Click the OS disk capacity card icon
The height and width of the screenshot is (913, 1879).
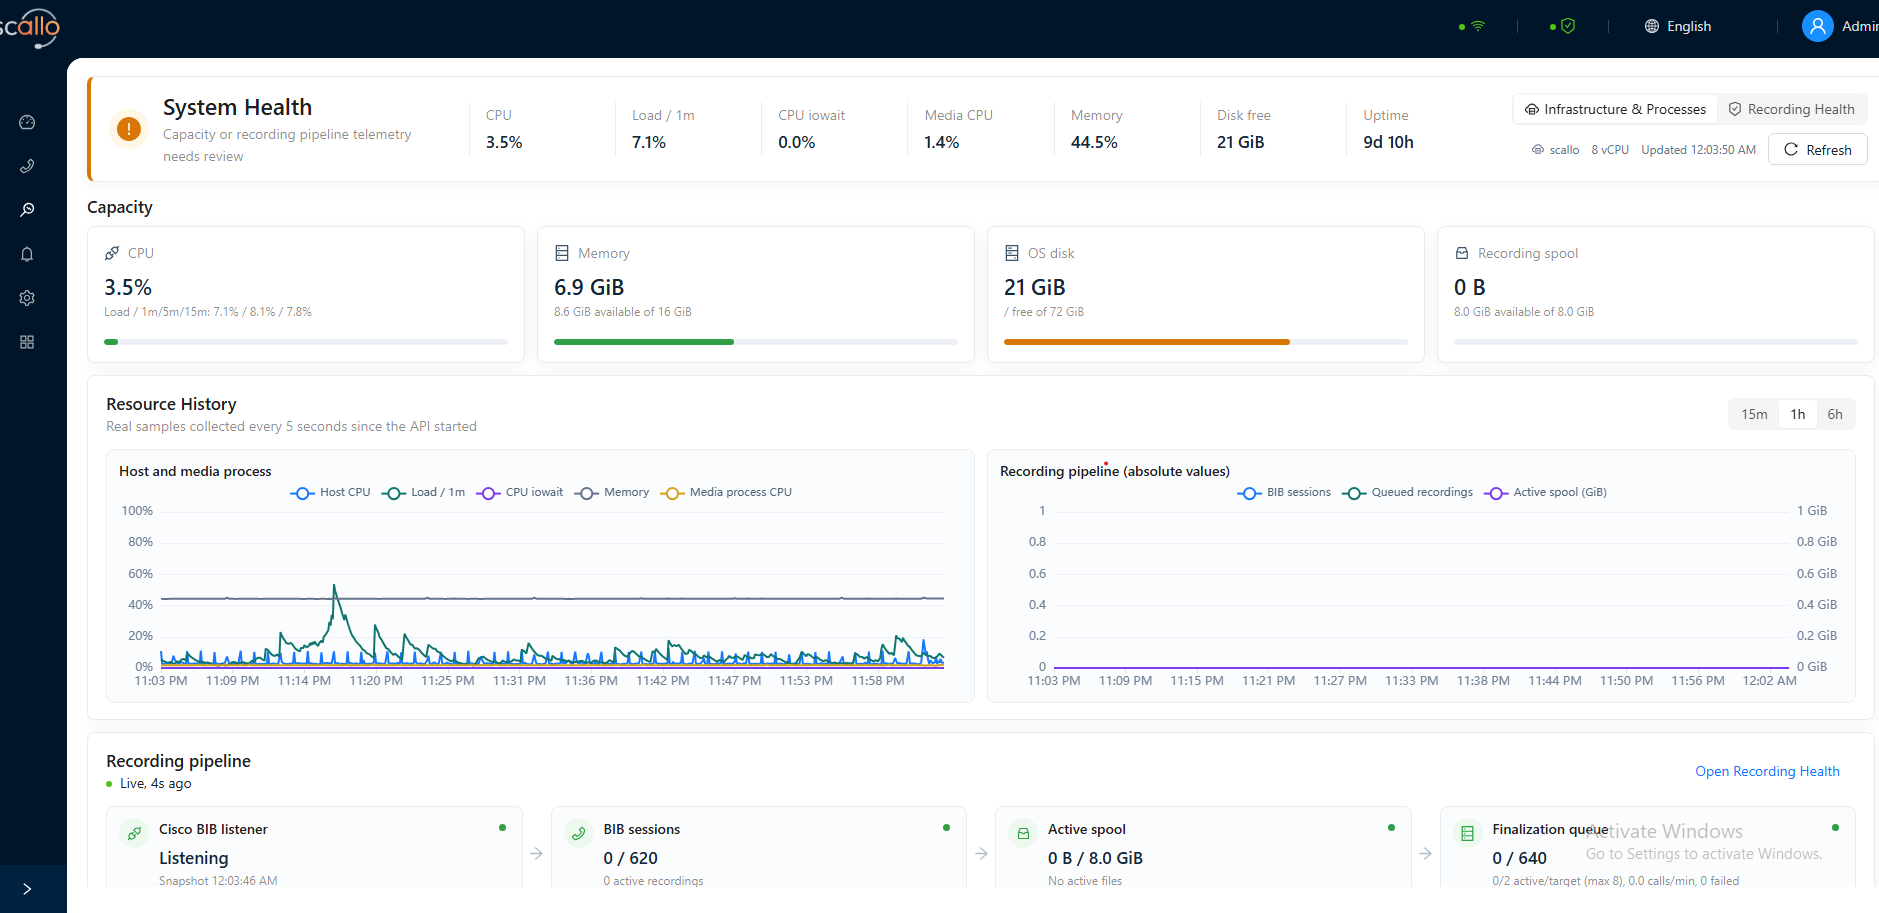[x=1012, y=253]
